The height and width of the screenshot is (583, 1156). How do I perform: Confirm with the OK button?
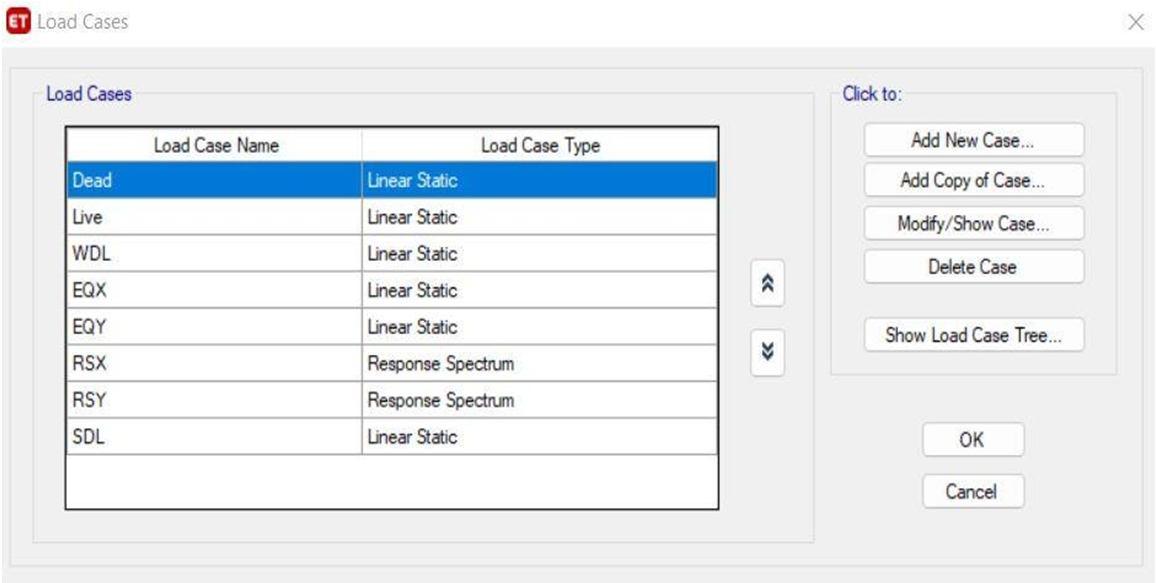pyautogui.click(x=971, y=440)
